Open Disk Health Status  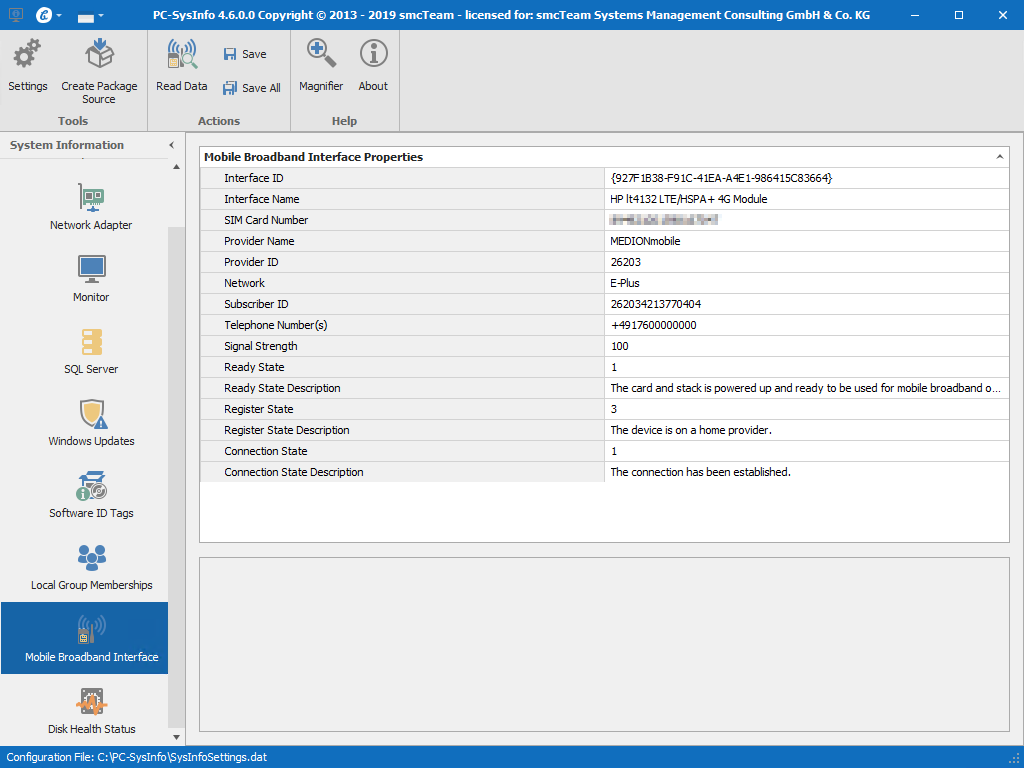(91, 711)
